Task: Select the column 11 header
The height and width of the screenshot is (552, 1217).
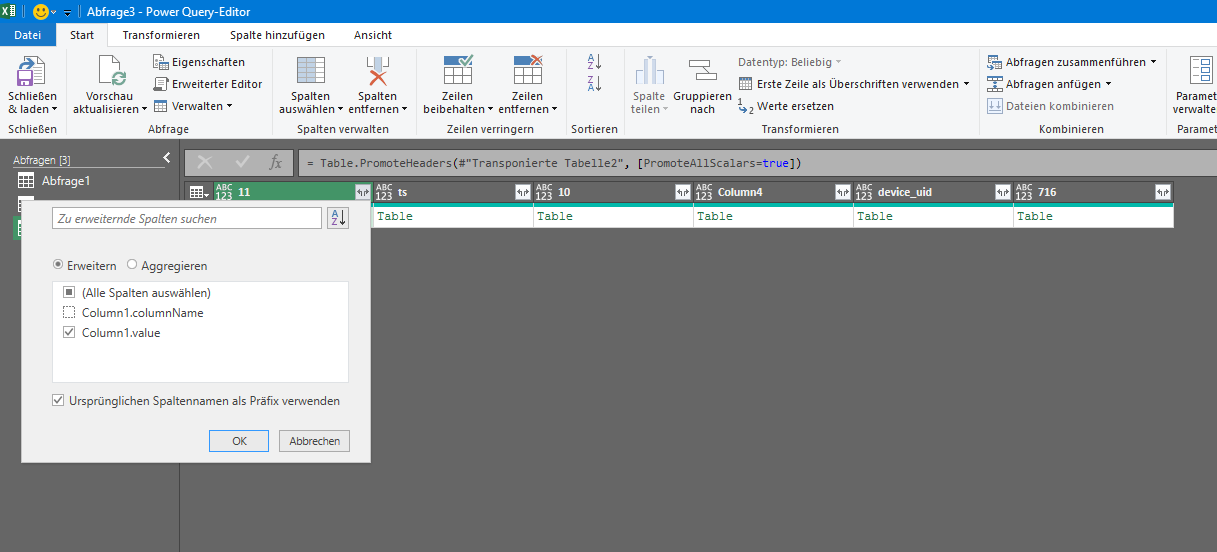Action: (x=293, y=192)
